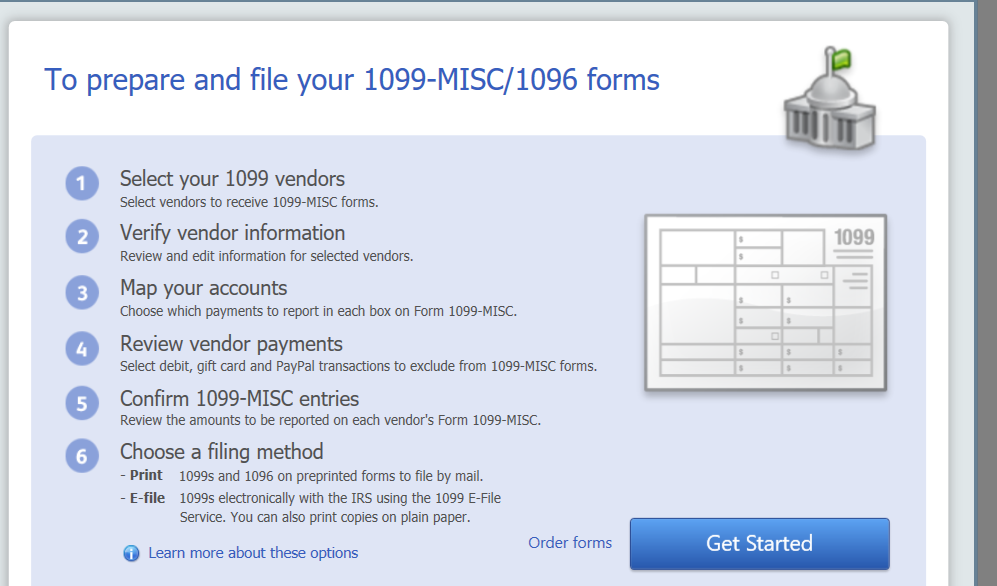
Task: Click the Select your 1099 vendors heading
Action: (232, 179)
